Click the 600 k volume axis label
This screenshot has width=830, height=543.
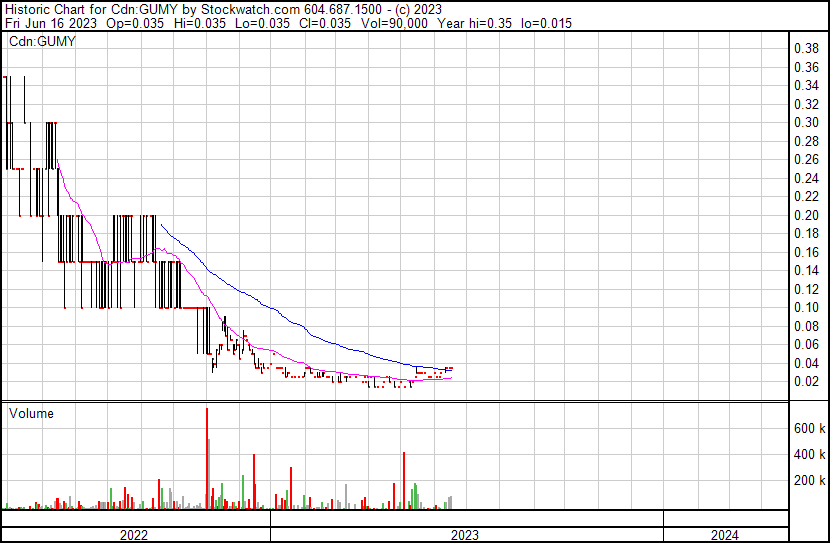click(x=809, y=428)
